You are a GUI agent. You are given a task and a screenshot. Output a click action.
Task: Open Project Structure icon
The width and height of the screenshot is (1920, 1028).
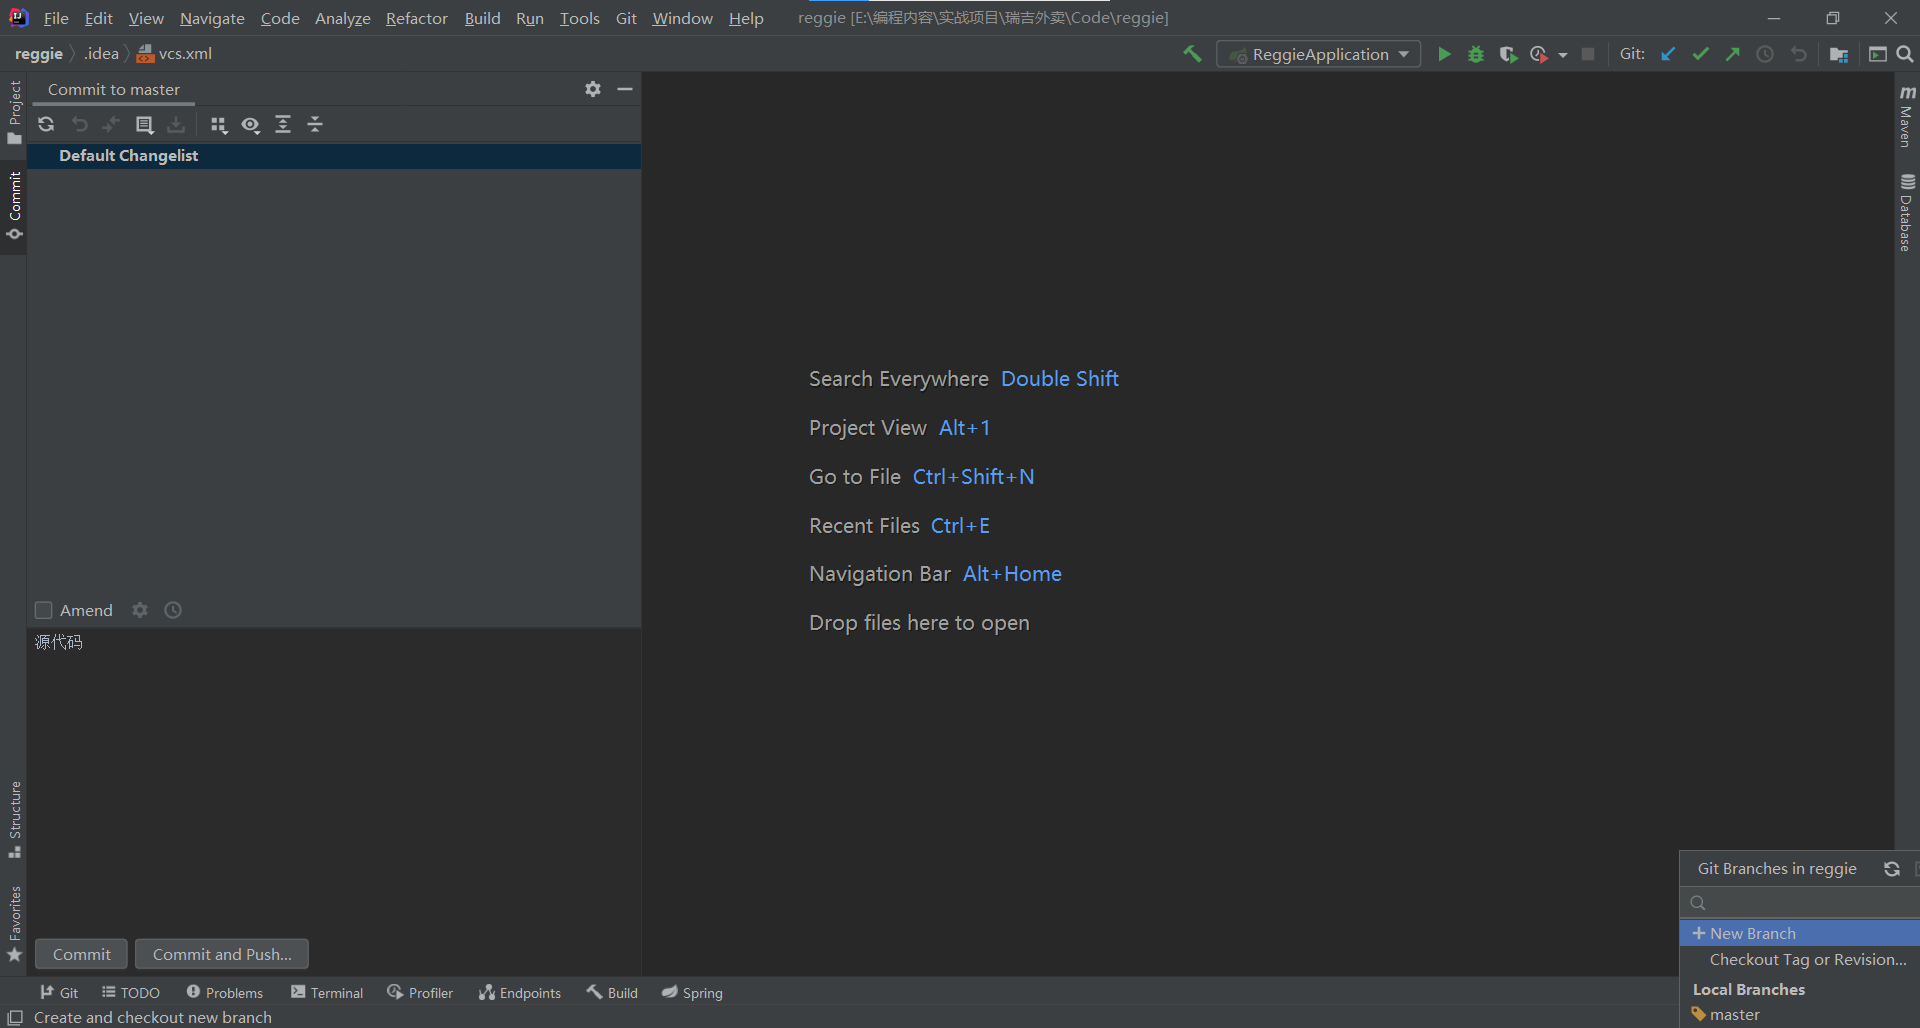[1838, 54]
